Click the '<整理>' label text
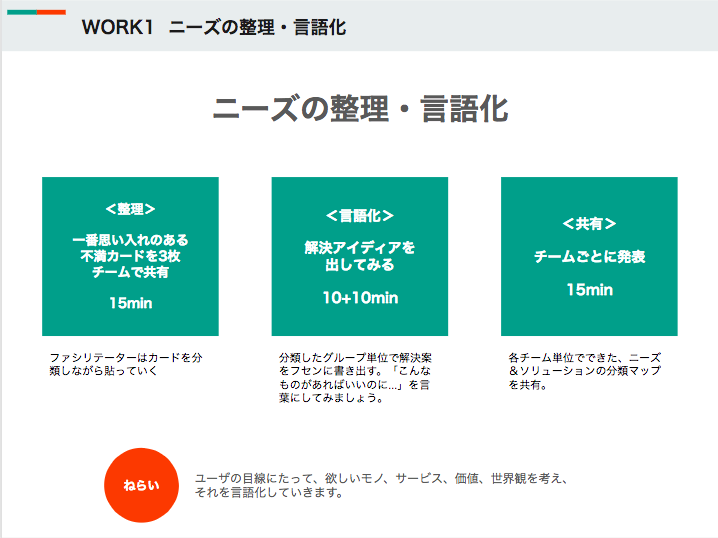This screenshot has height=538, width=718. 131,209
